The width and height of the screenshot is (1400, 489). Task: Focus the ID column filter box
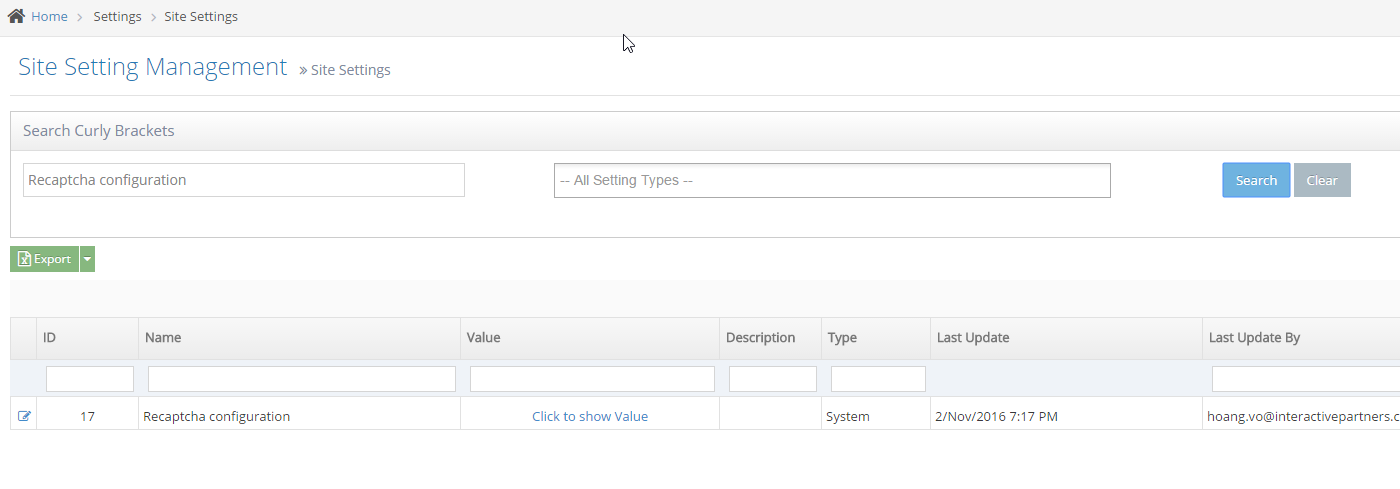89,379
